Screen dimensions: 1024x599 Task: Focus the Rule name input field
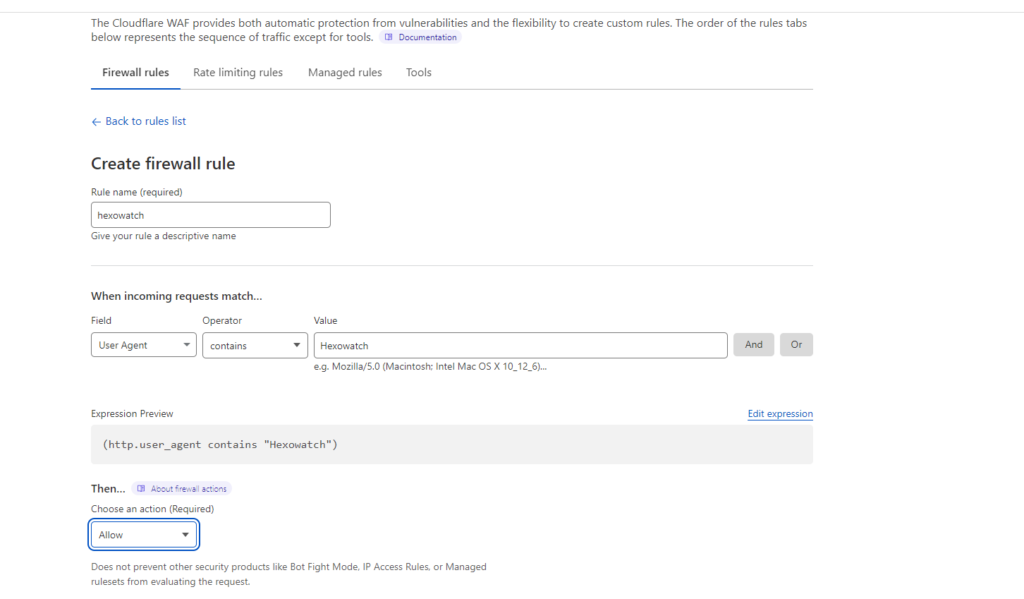[210, 215]
